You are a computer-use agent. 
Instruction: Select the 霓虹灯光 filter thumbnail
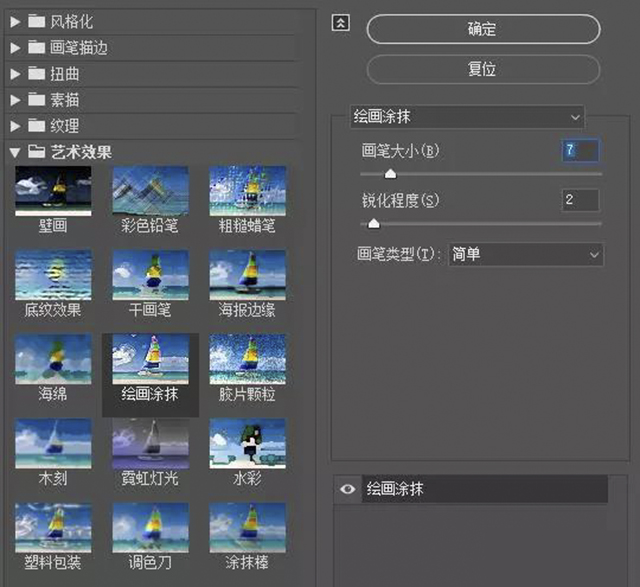point(150,444)
